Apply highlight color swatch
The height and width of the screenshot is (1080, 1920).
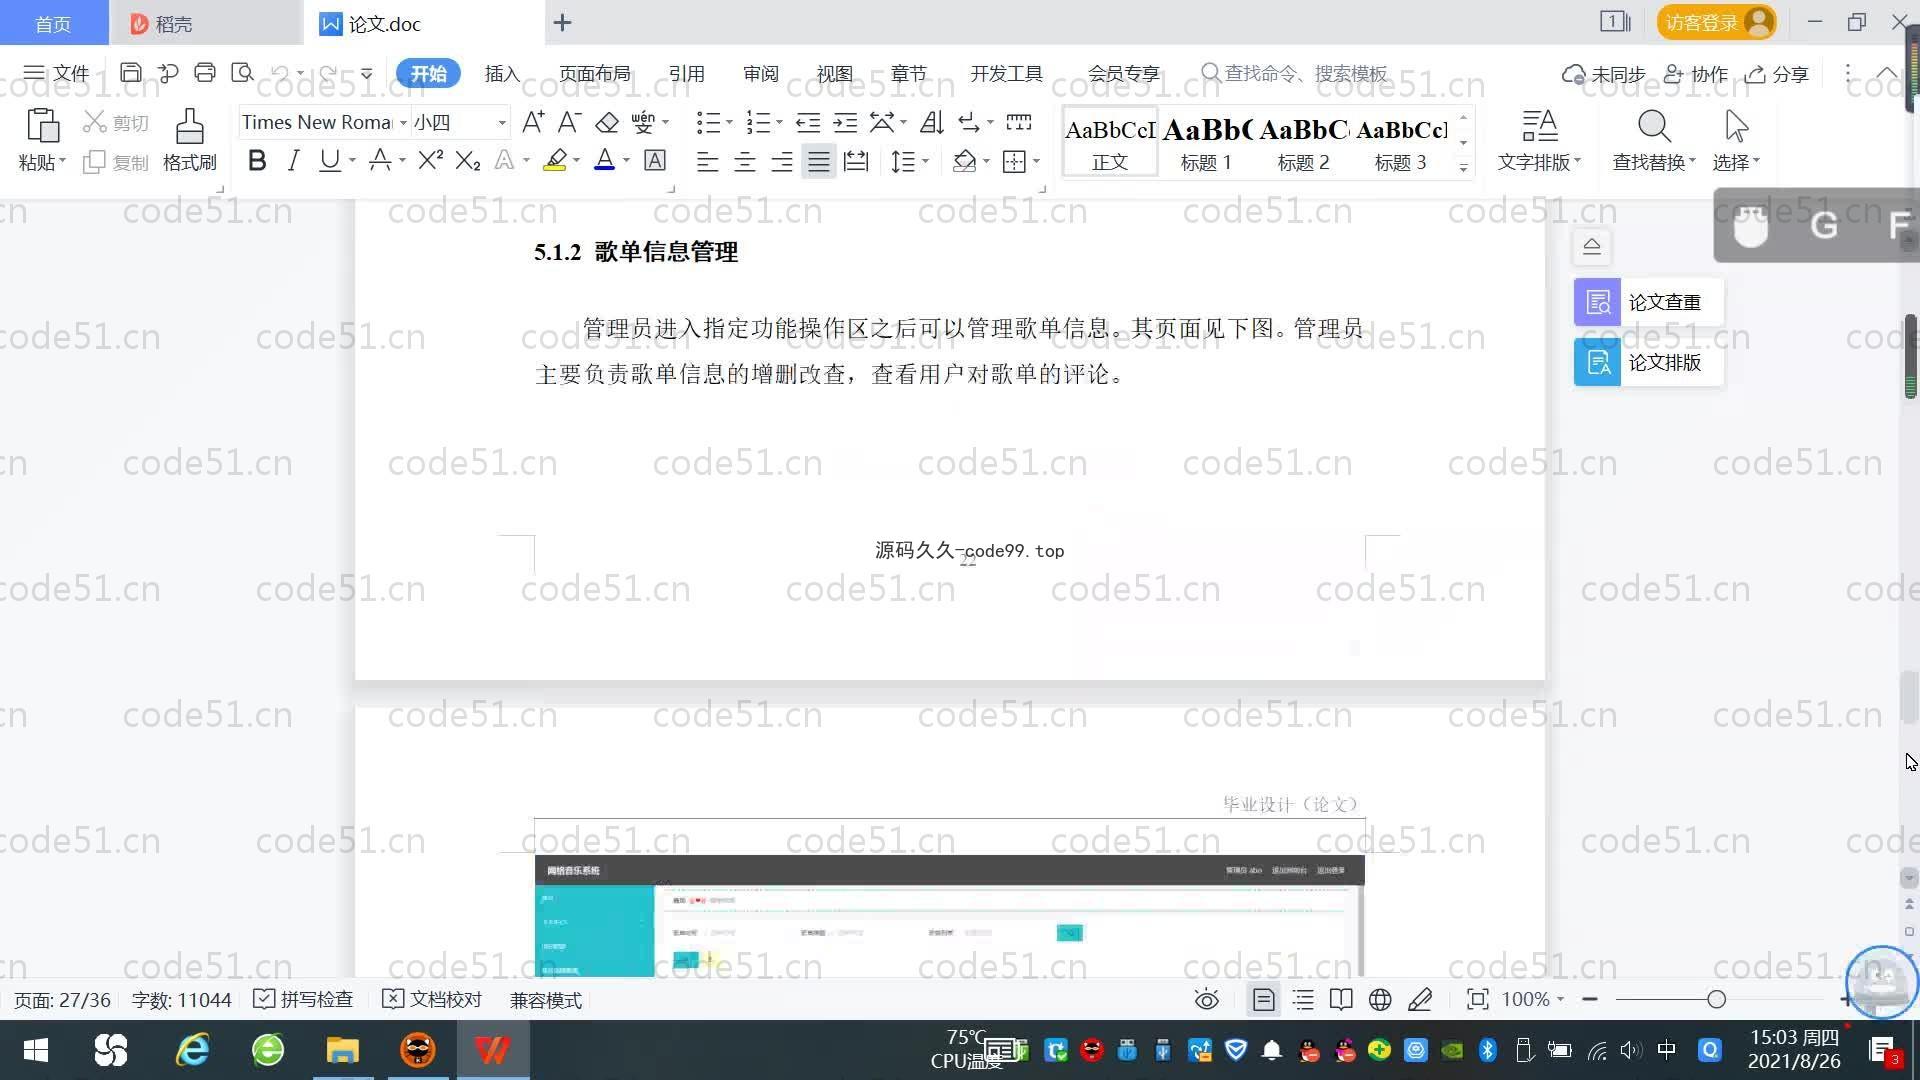click(x=555, y=161)
